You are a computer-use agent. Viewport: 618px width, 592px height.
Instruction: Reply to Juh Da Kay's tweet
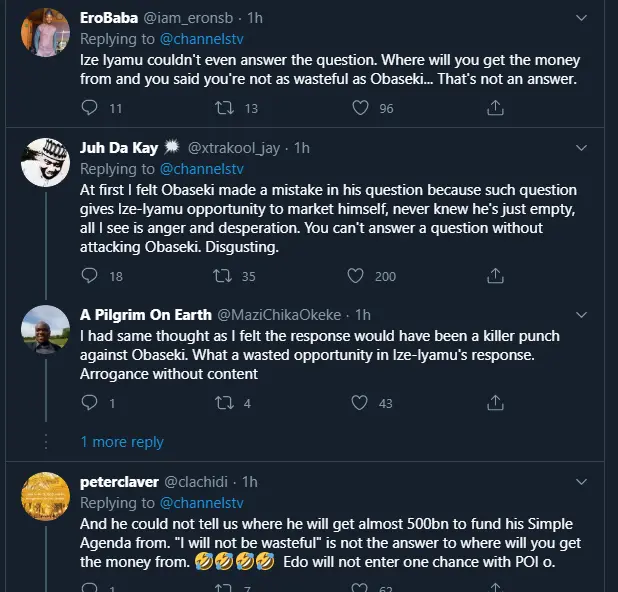click(89, 276)
